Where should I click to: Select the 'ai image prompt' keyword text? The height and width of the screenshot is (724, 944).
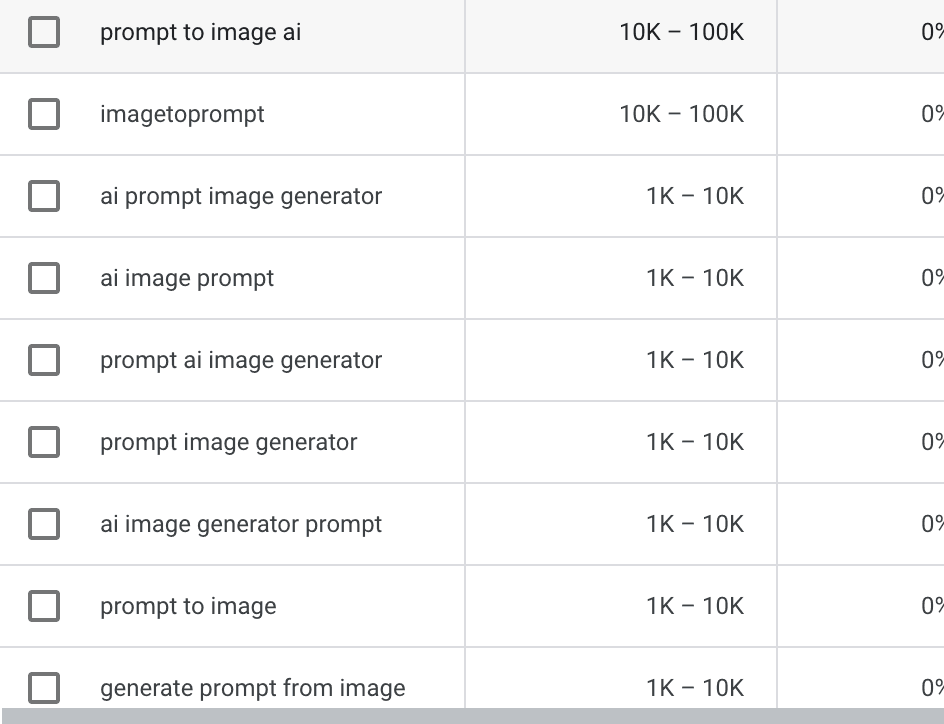pos(187,278)
